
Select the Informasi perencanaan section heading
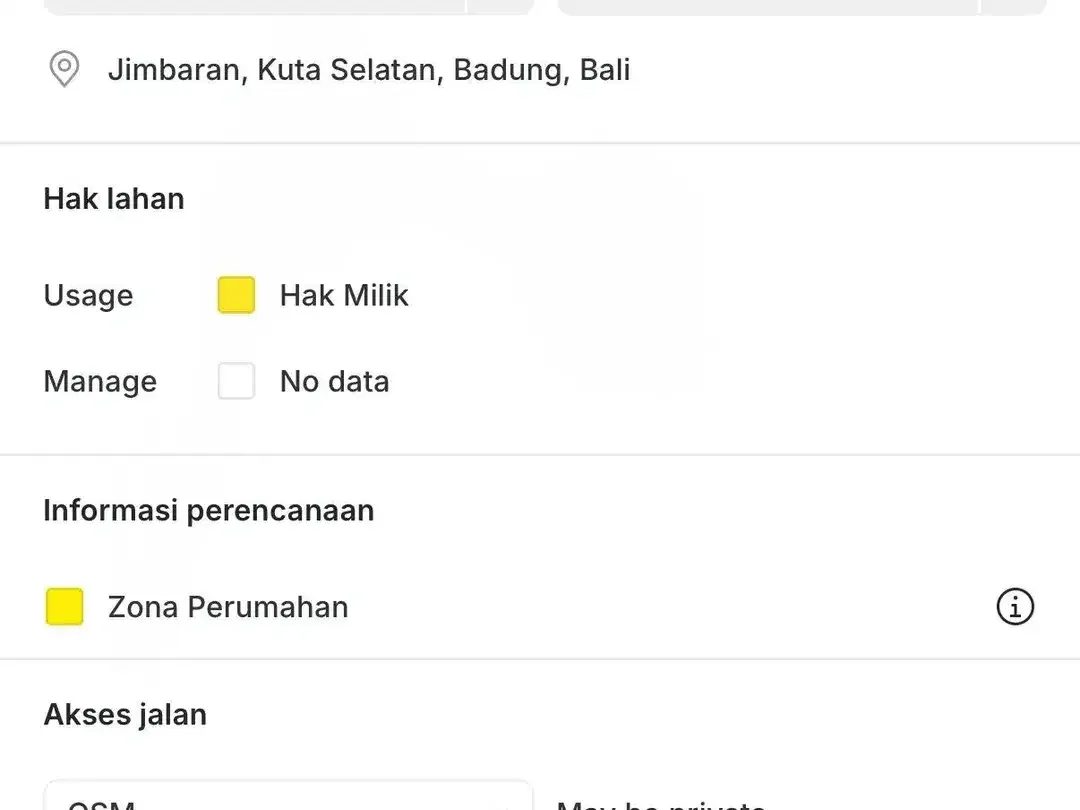pyautogui.click(x=209, y=510)
